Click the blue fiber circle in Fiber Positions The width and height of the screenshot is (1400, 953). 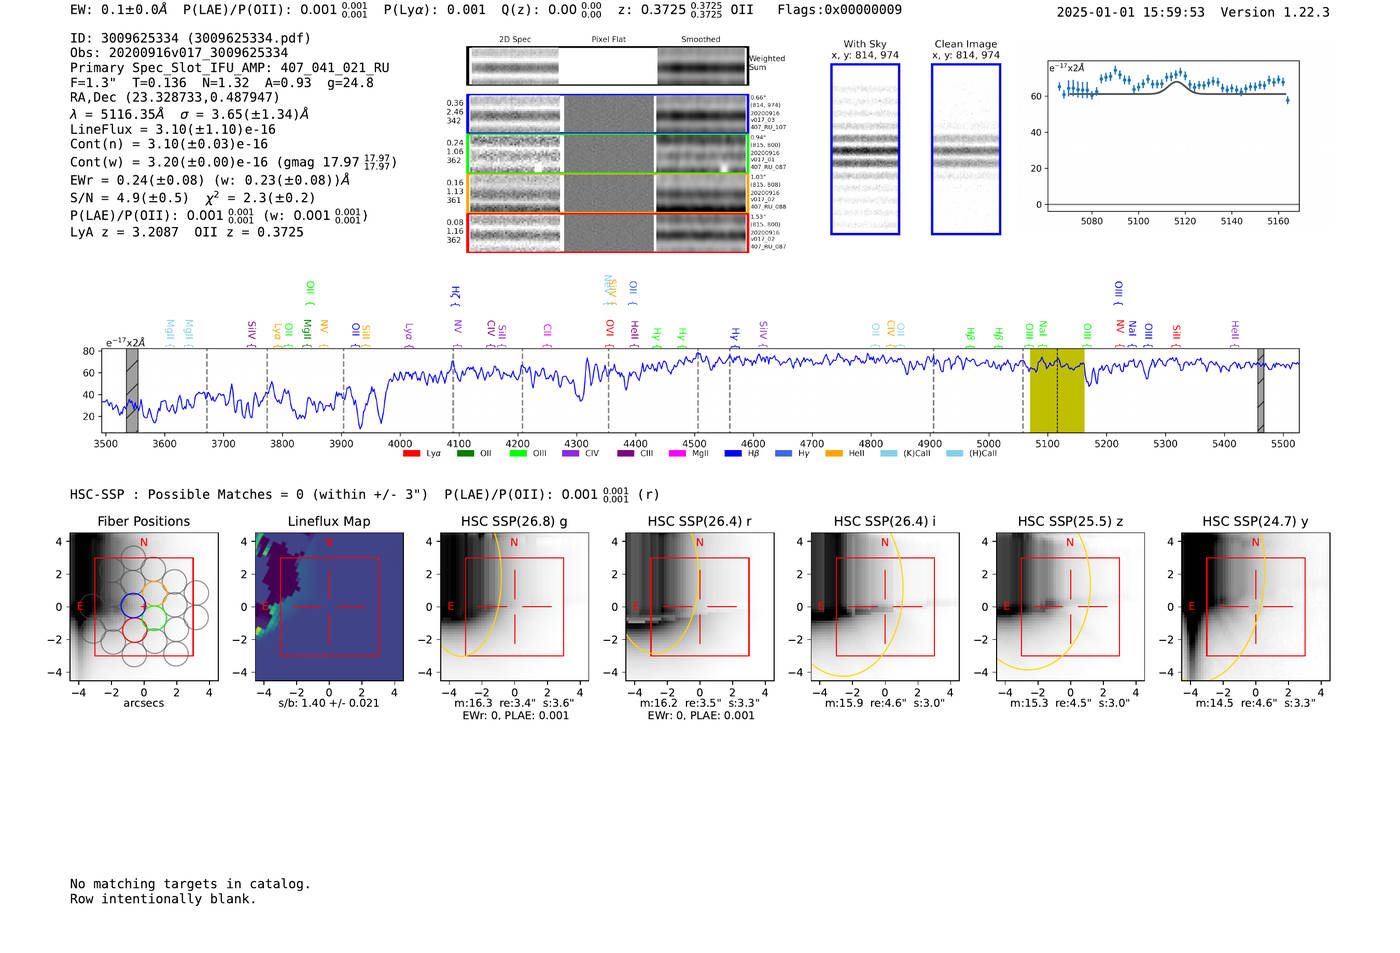pos(133,605)
